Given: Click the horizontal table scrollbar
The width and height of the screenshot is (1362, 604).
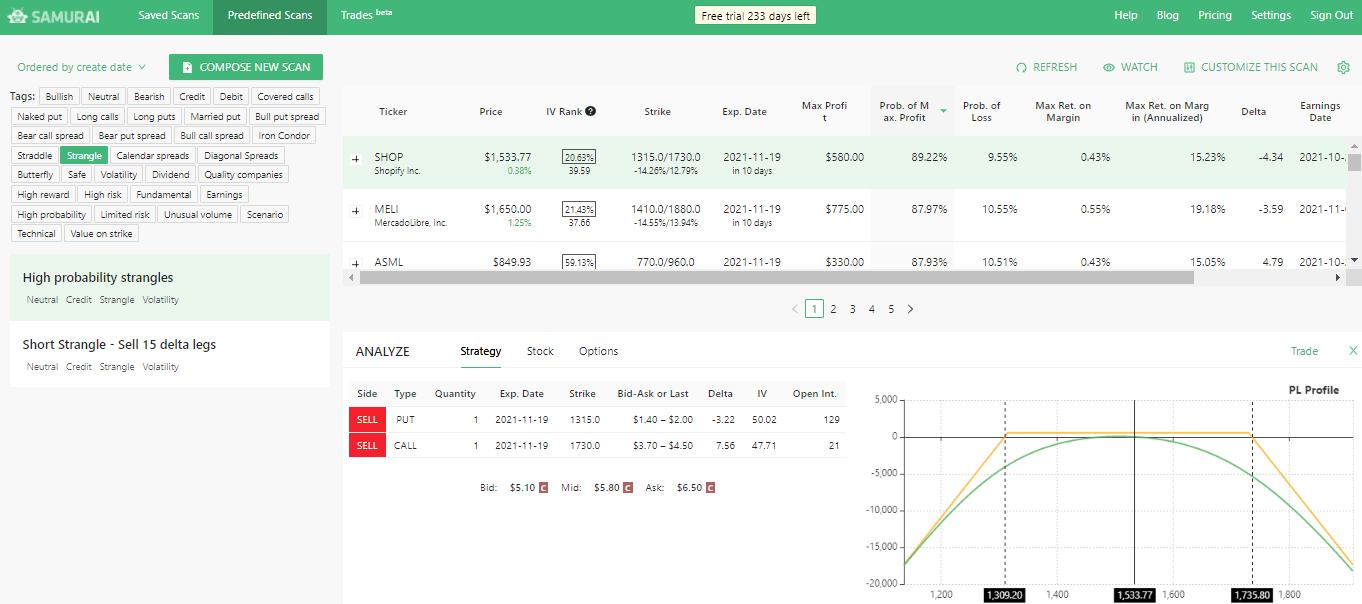Looking at the screenshot, I should click(777, 278).
